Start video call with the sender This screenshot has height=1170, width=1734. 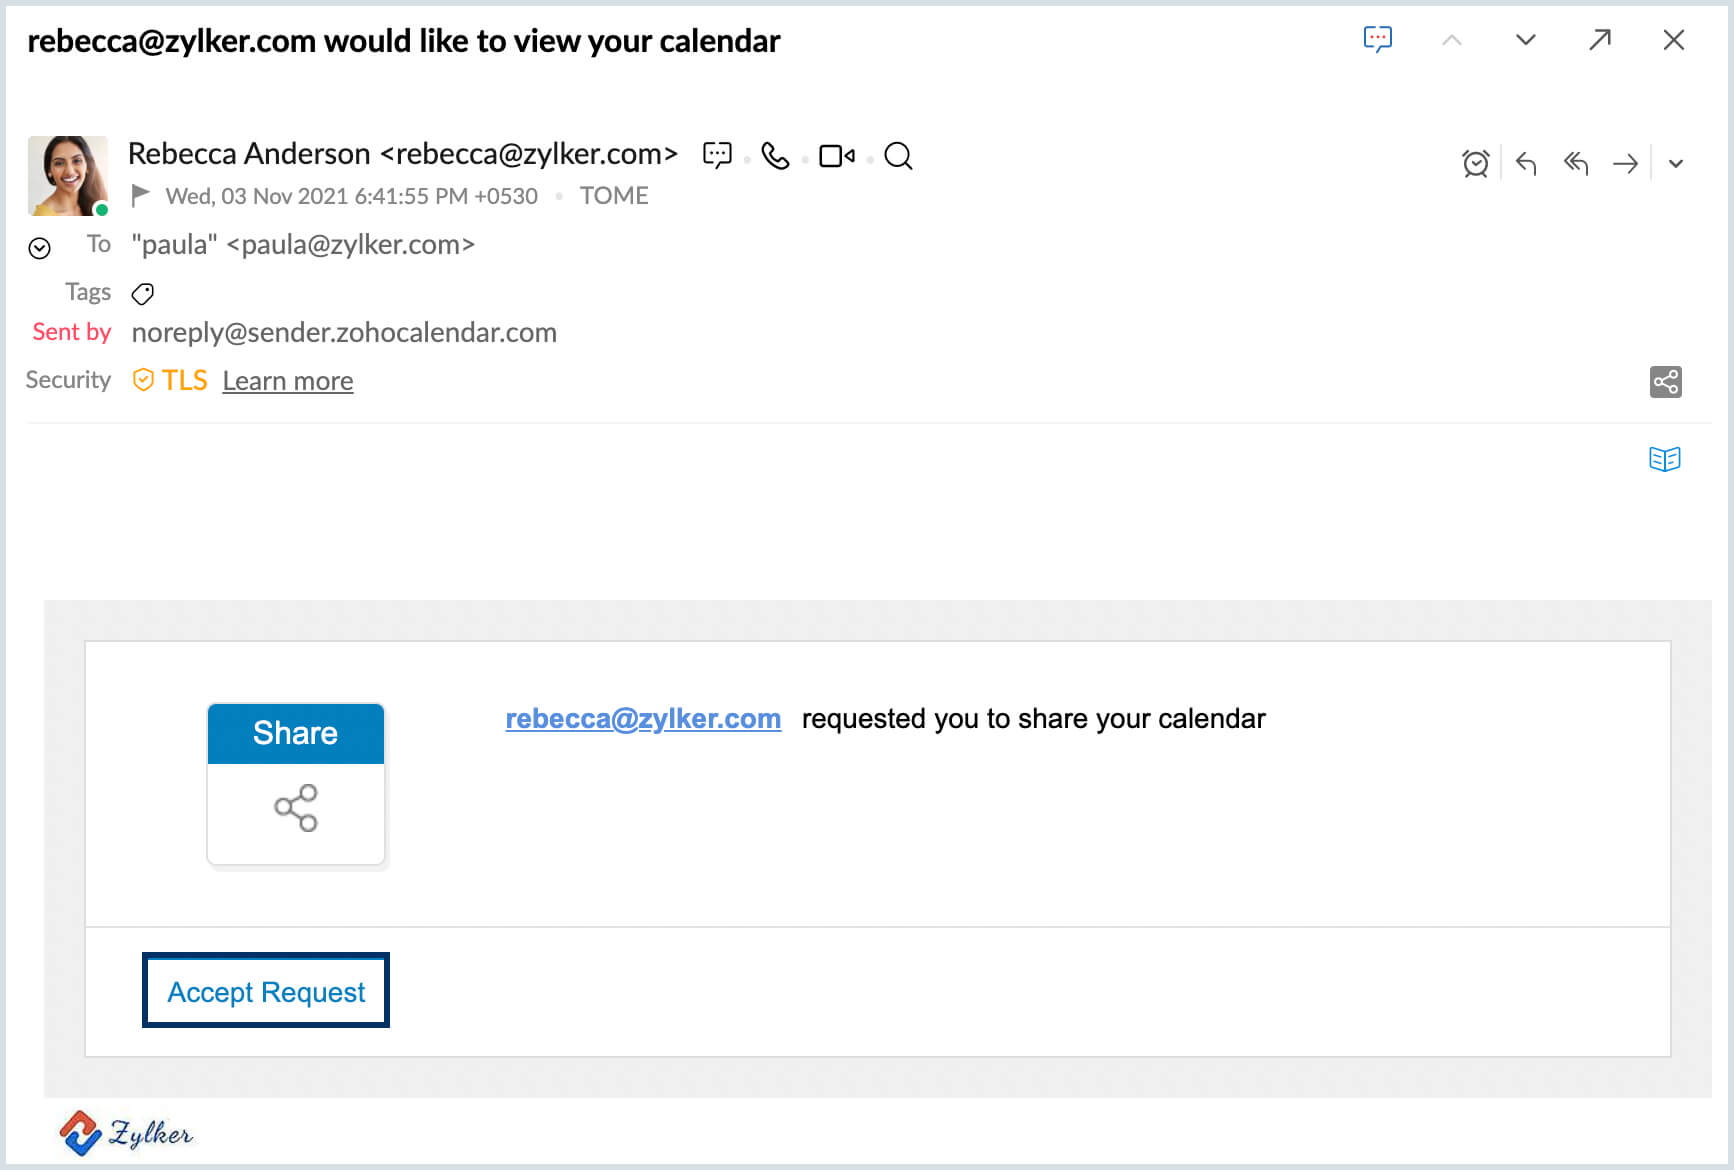point(836,156)
